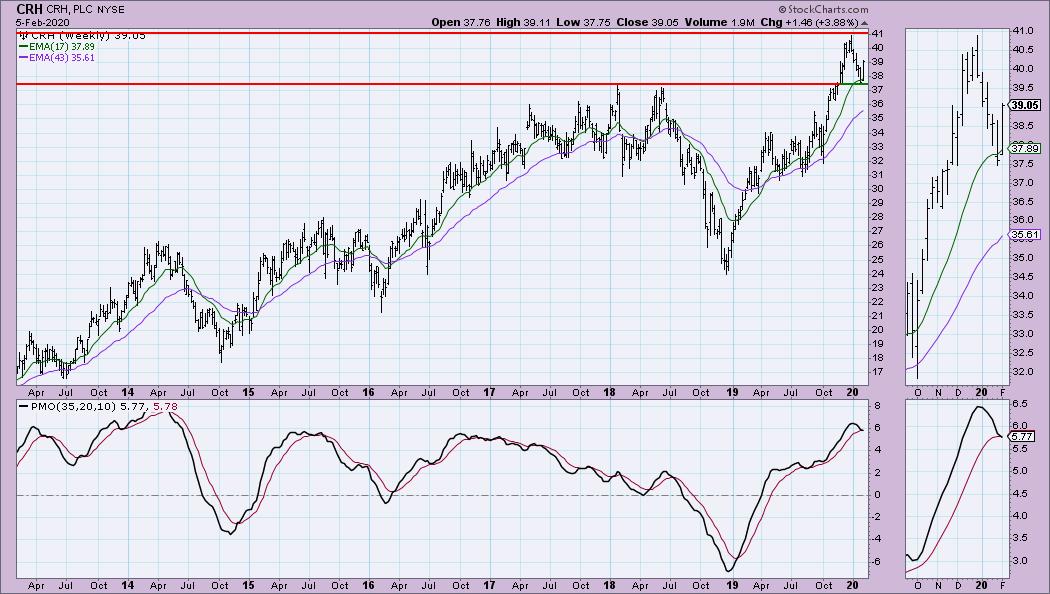Viewport: 1050px width, 594px height.
Task: Open the StockCharts.com copyright link
Action: point(823,9)
